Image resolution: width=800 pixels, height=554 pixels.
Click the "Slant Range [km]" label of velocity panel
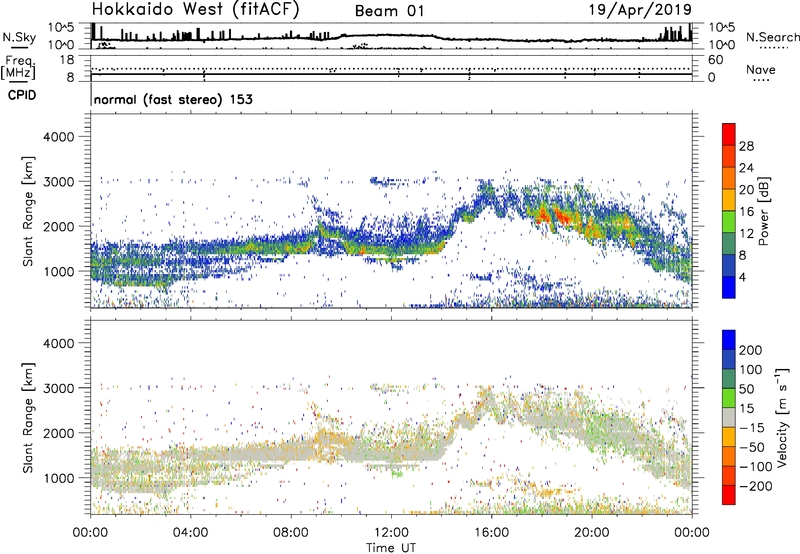[x=28, y=418]
